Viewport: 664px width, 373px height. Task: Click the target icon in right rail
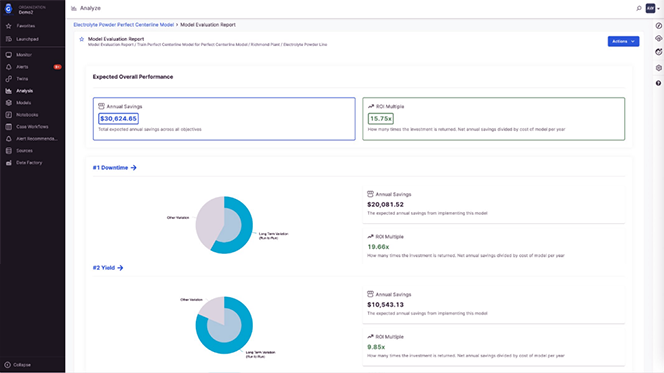tap(658, 52)
